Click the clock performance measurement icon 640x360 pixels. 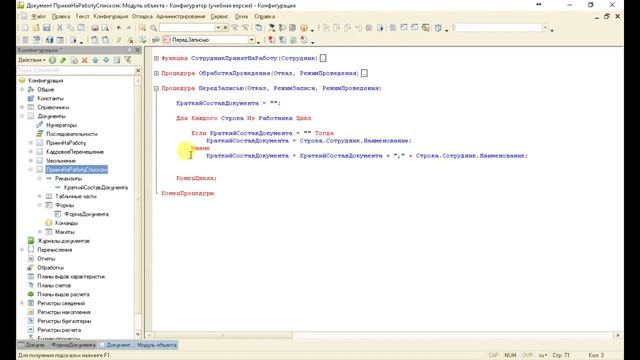point(438,28)
